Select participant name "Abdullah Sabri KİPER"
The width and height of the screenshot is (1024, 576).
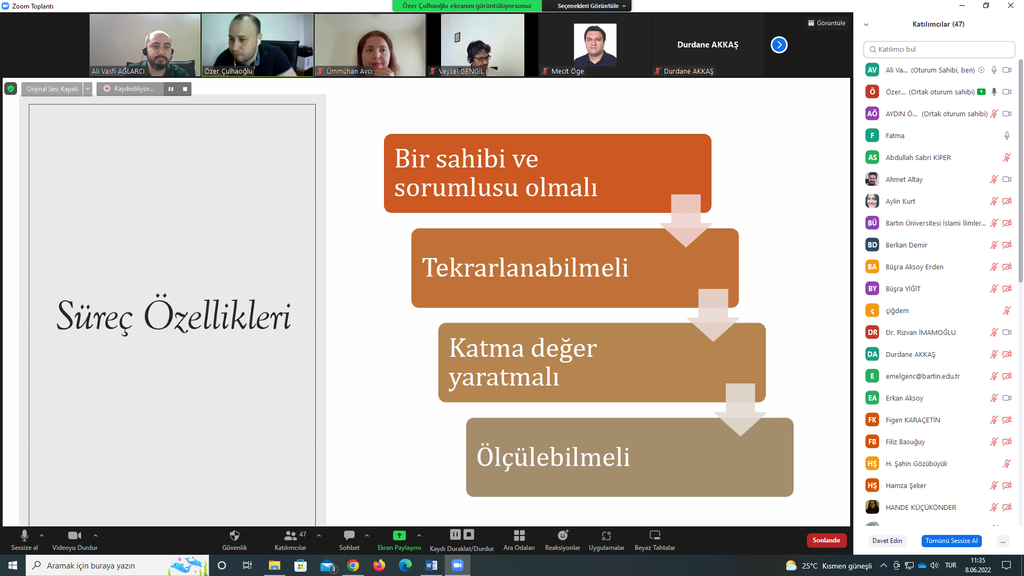pyautogui.click(x=918, y=157)
